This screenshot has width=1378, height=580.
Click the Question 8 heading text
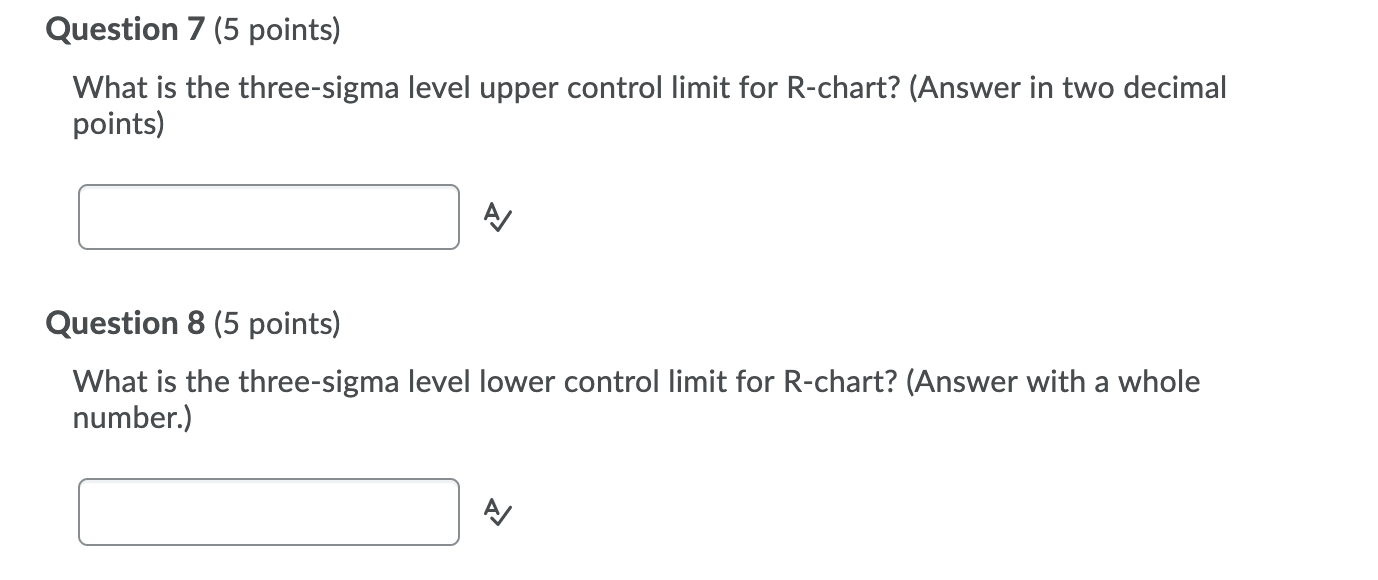124,323
